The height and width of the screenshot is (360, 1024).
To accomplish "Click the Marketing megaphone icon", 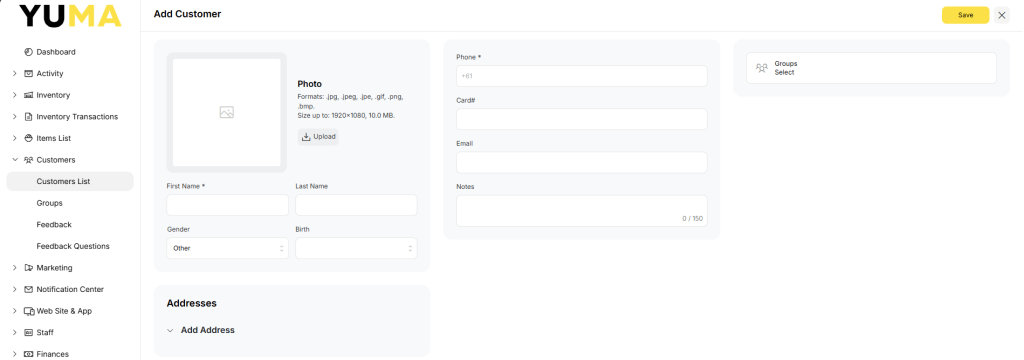I will coord(28,268).
